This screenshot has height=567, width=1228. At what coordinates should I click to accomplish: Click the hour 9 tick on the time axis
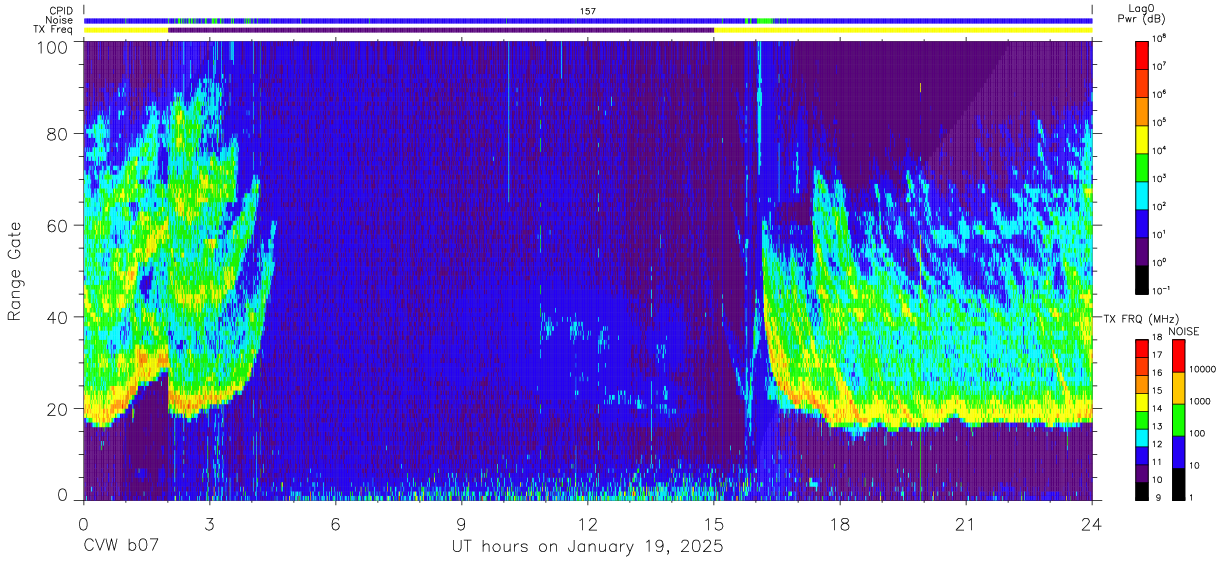[x=462, y=523]
